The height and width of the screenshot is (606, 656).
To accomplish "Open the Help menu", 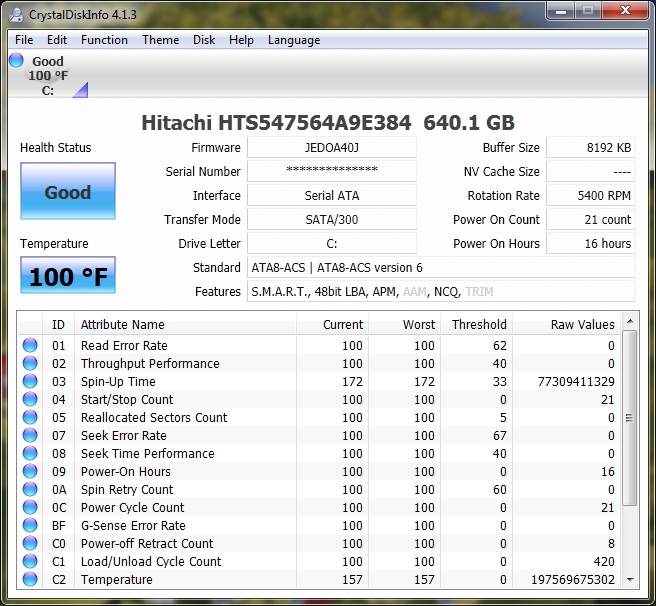I will [x=241, y=40].
